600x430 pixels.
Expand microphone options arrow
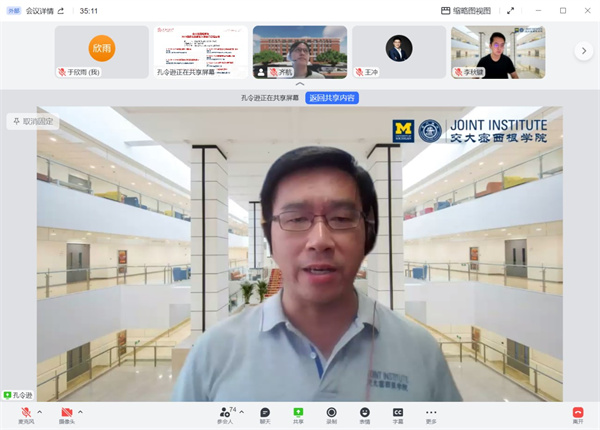pyautogui.click(x=40, y=411)
